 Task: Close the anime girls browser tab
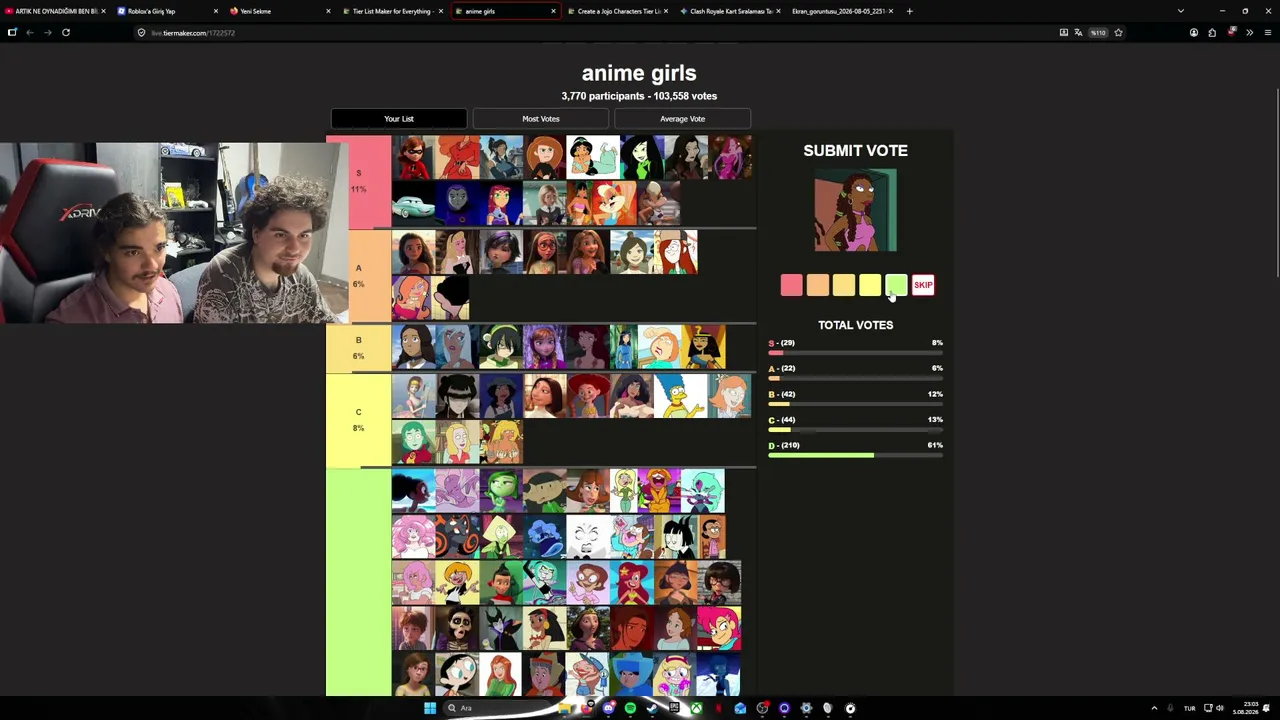(553, 11)
